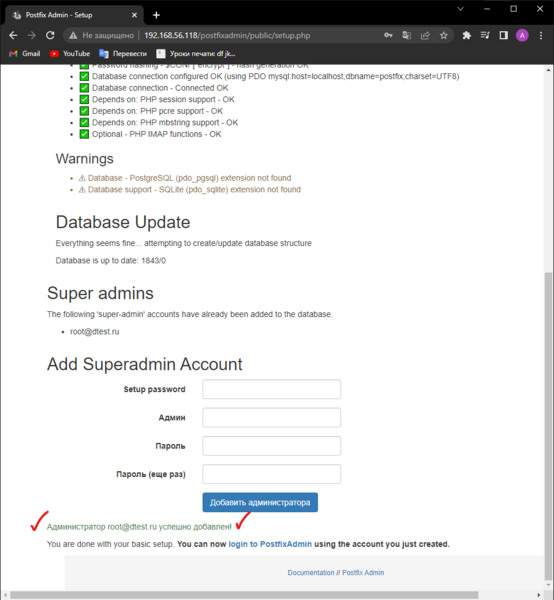Click the scroll down arrow

(x=549, y=585)
